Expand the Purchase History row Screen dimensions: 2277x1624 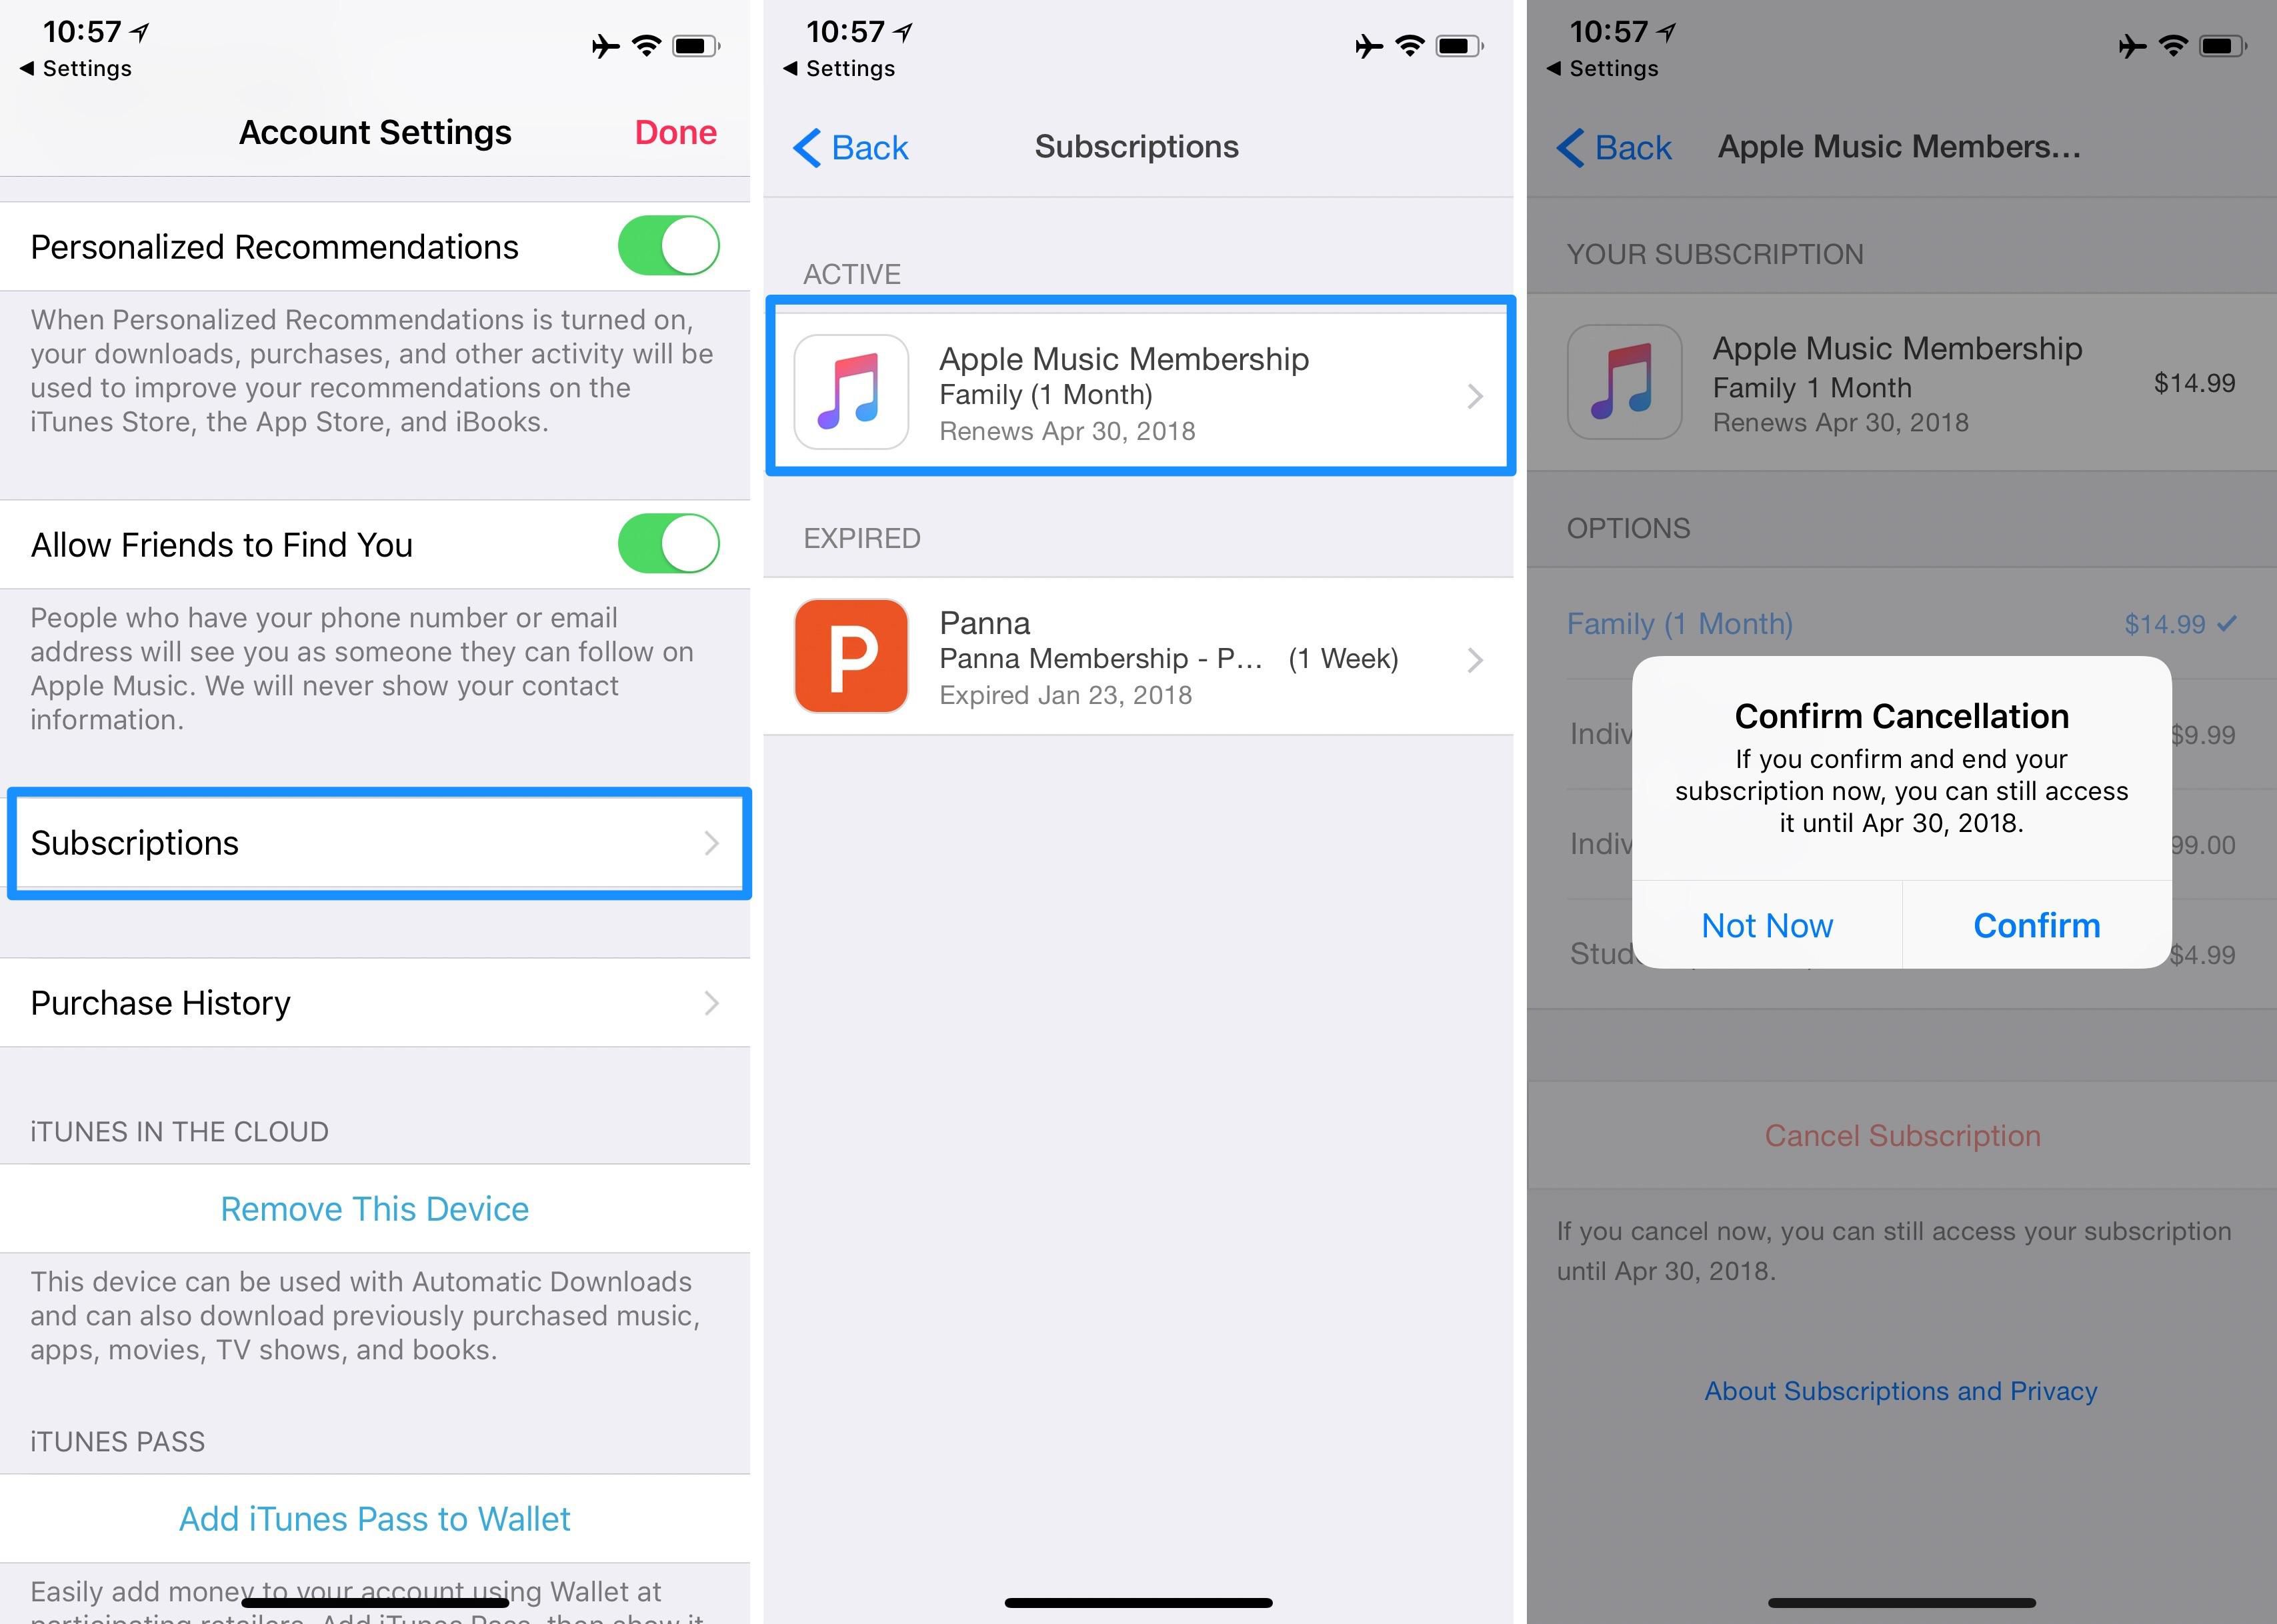(x=376, y=1003)
